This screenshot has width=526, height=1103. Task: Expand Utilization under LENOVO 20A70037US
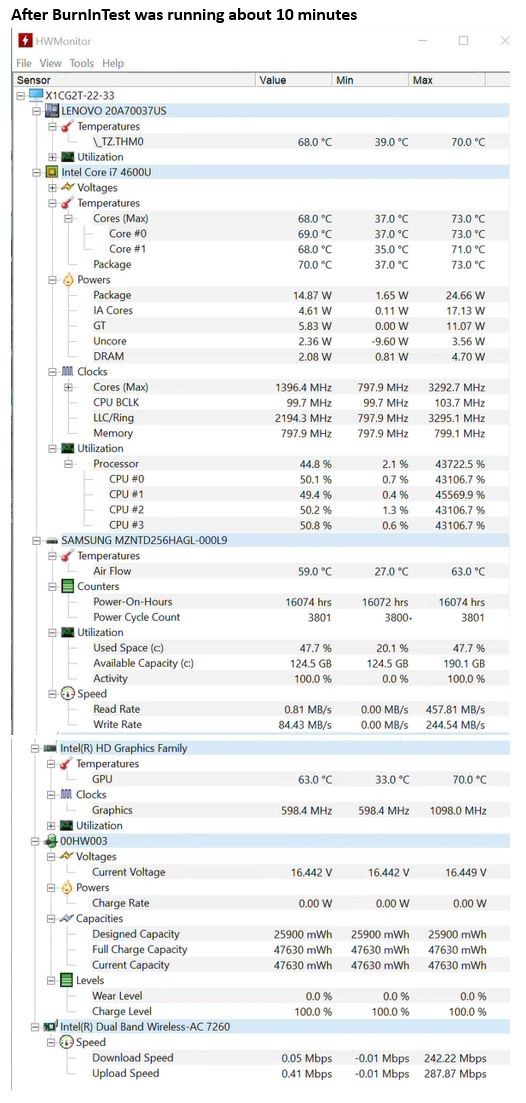coord(52,157)
